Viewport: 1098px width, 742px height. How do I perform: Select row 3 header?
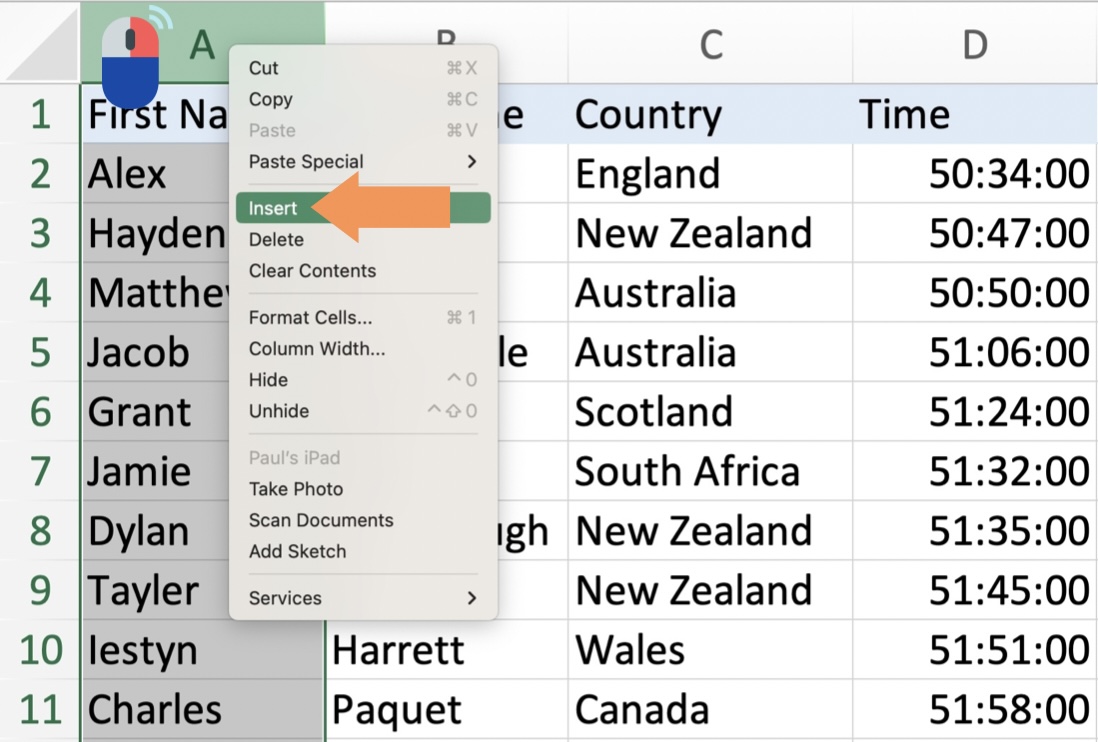(x=40, y=233)
